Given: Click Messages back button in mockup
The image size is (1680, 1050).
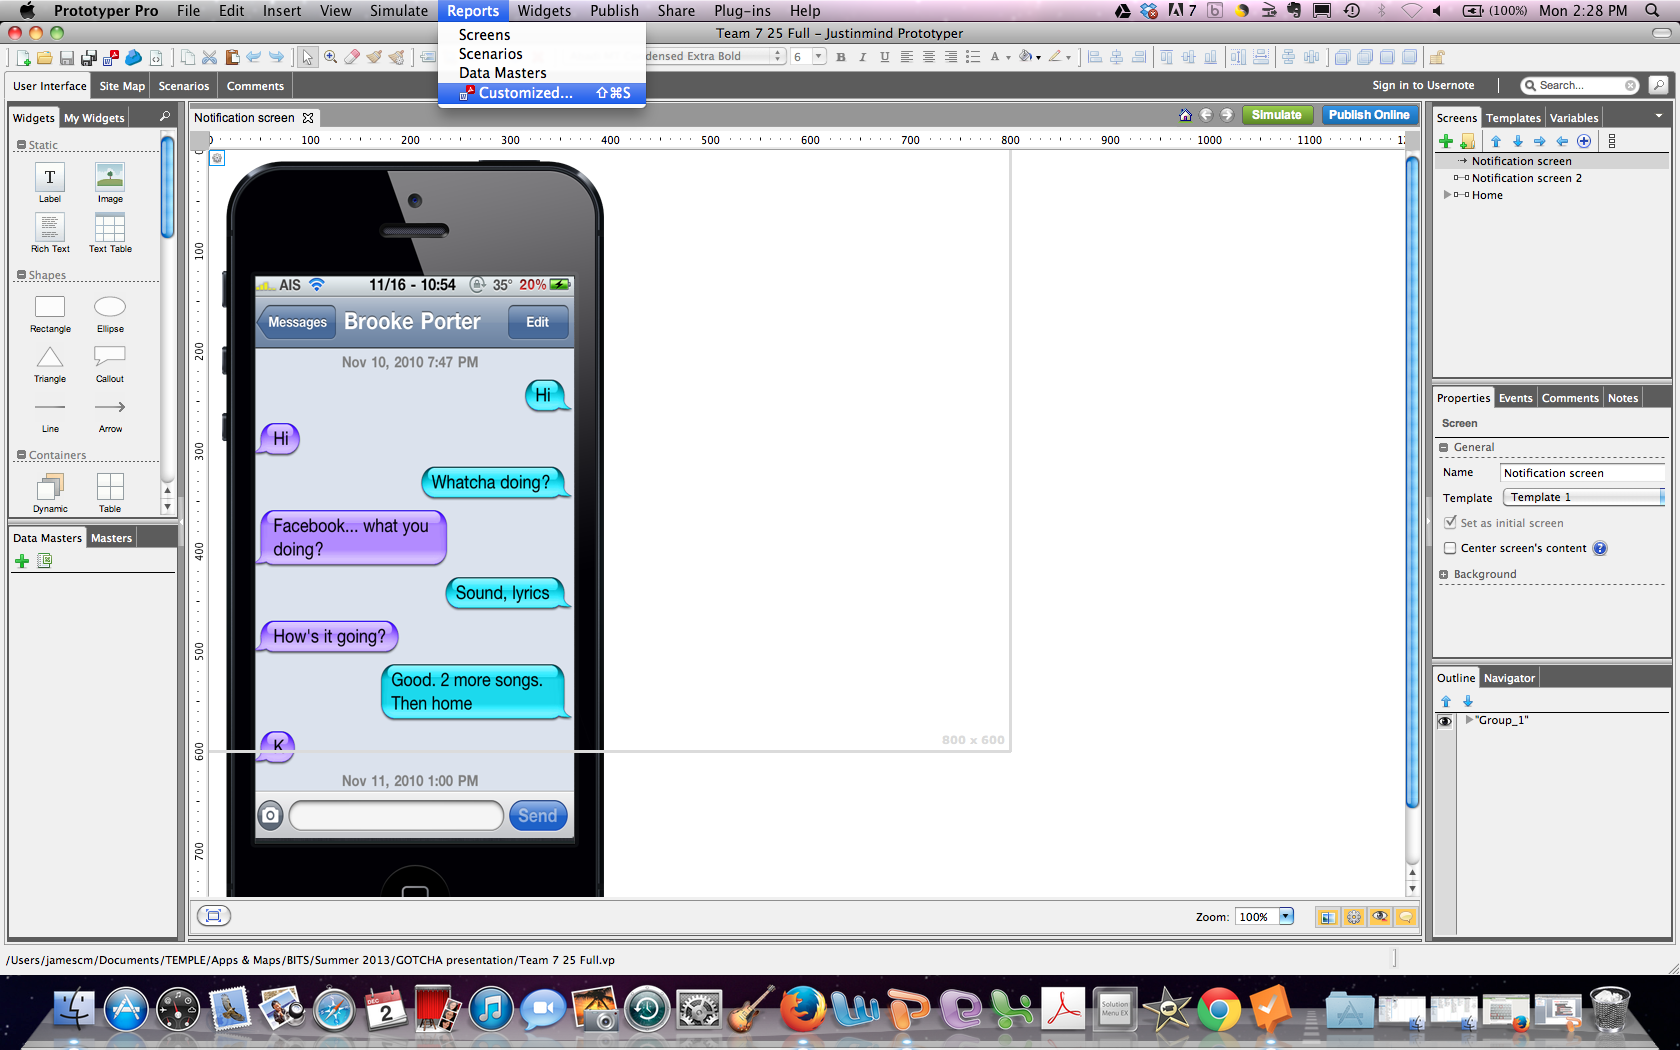Looking at the screenshot, I should (x=296, y=322).
